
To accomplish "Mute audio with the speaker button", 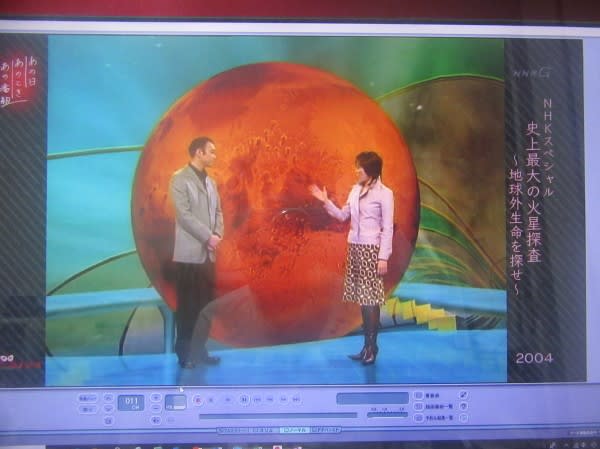I will (x=156, y=420).
